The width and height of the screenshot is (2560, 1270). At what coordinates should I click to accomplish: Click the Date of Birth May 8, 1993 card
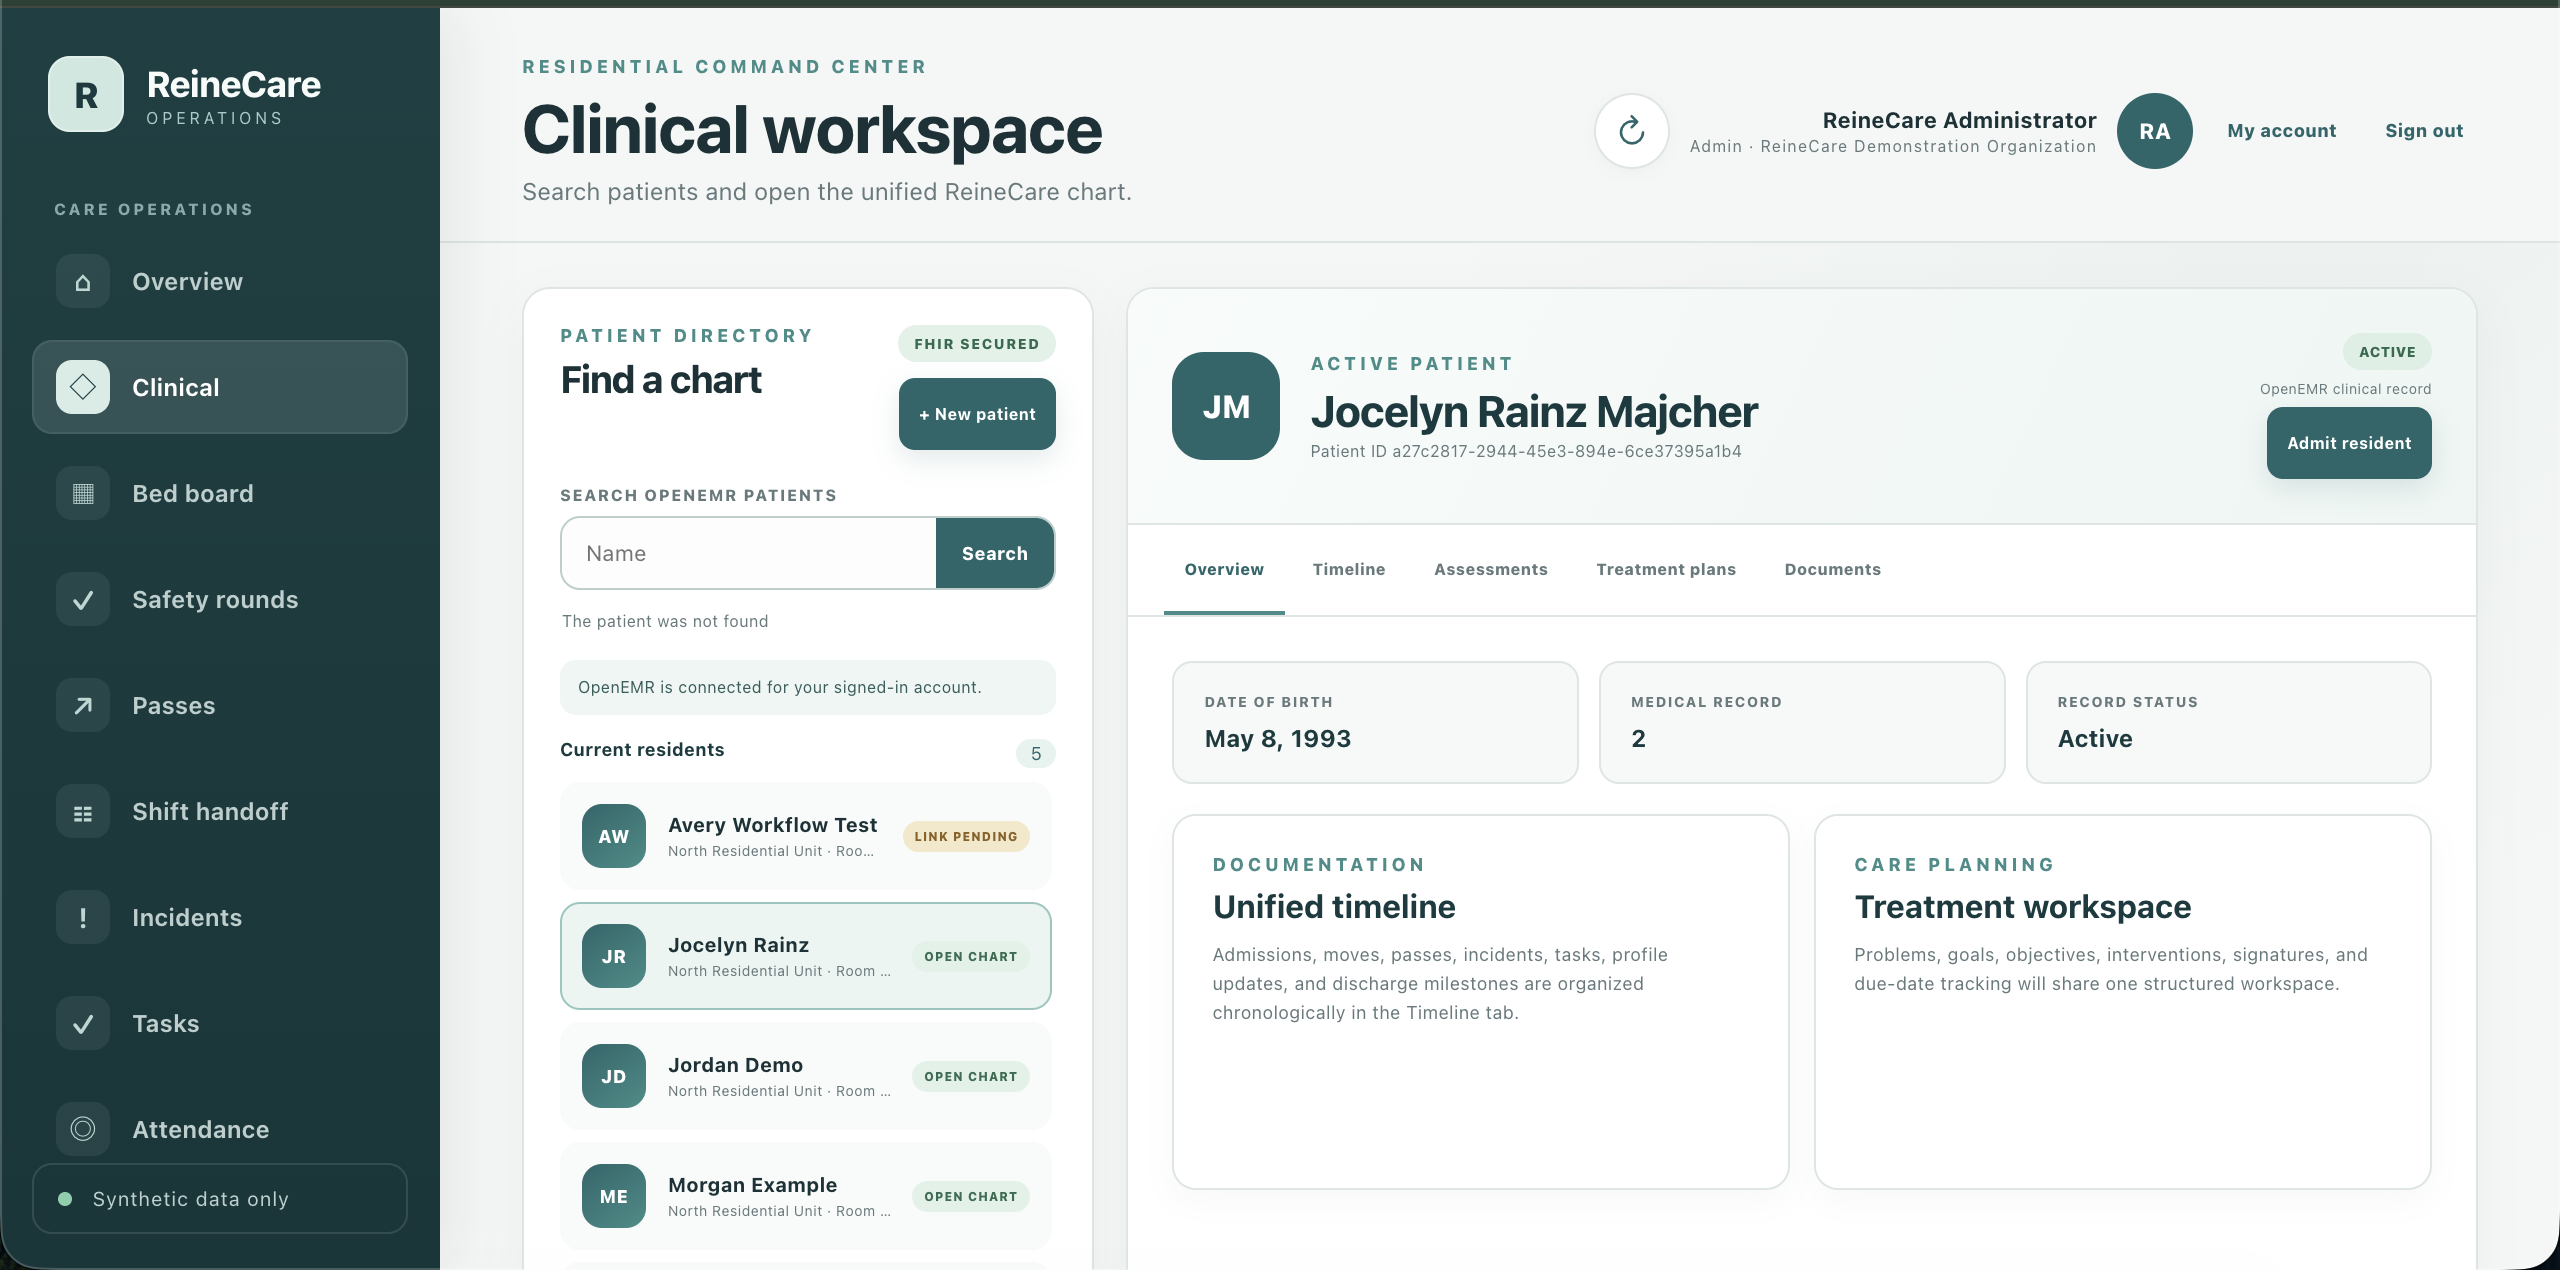point(1375,722)
